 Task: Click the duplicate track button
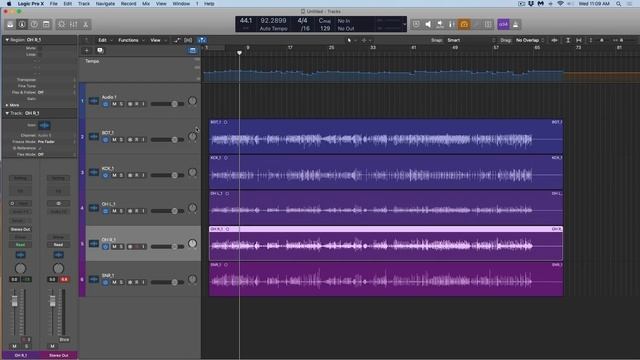100,51
